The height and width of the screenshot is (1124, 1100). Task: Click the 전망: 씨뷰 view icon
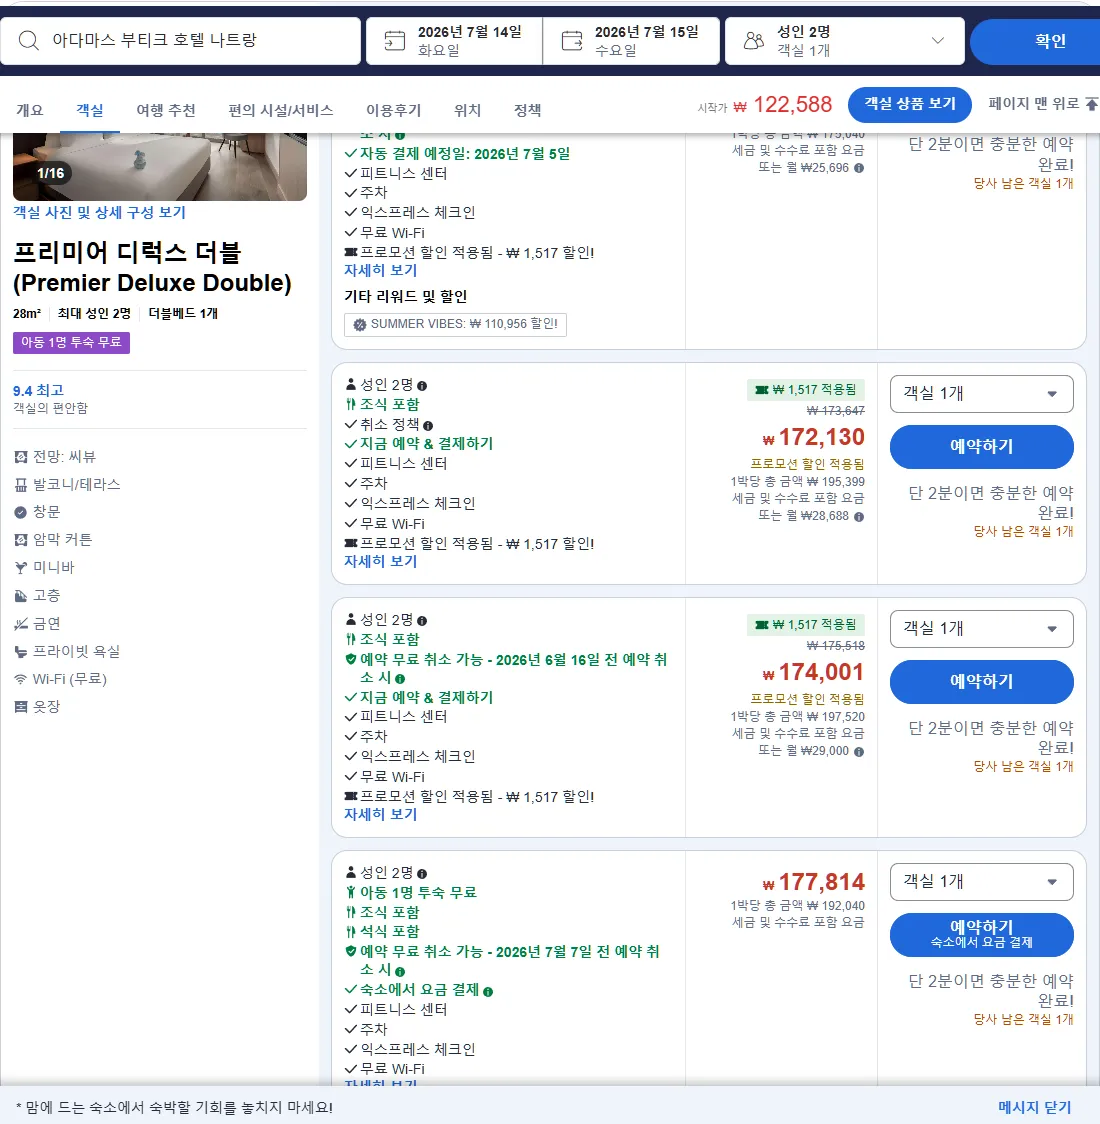click(x=21, y=457)
